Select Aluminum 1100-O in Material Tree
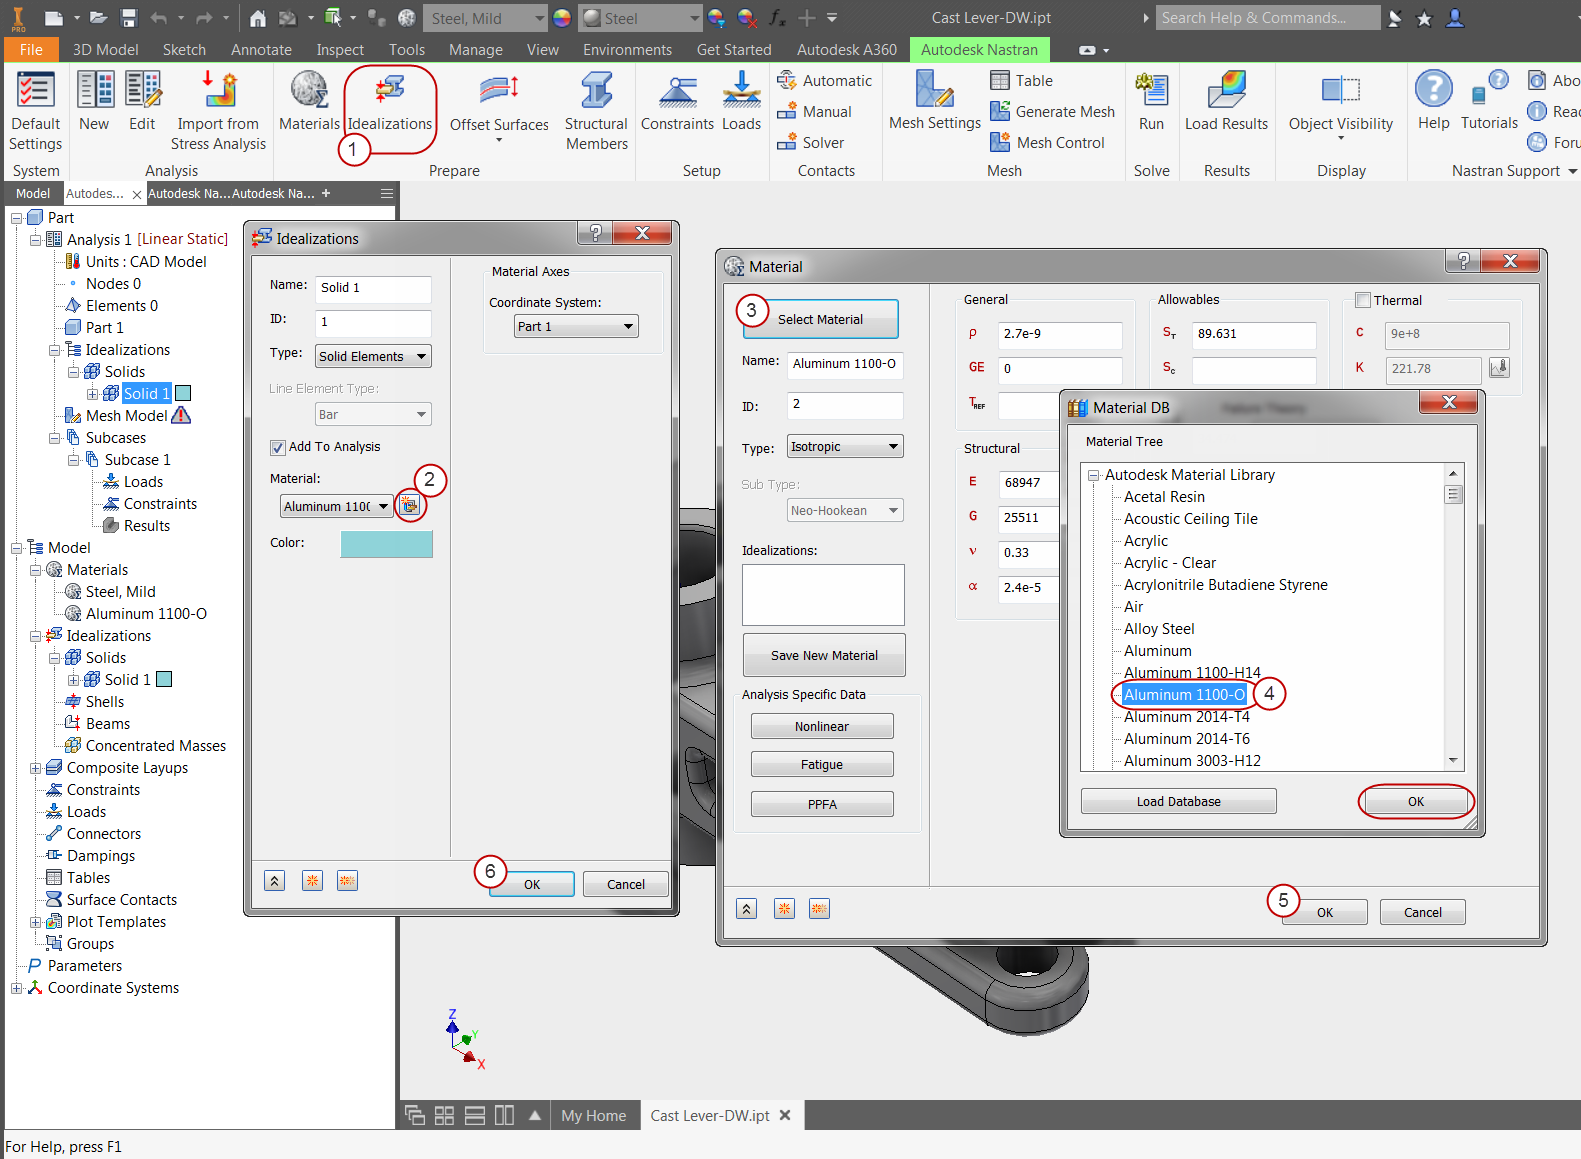This screenshot has height=1159, width=1581. pyautogui.click(x=1184, y=695)
